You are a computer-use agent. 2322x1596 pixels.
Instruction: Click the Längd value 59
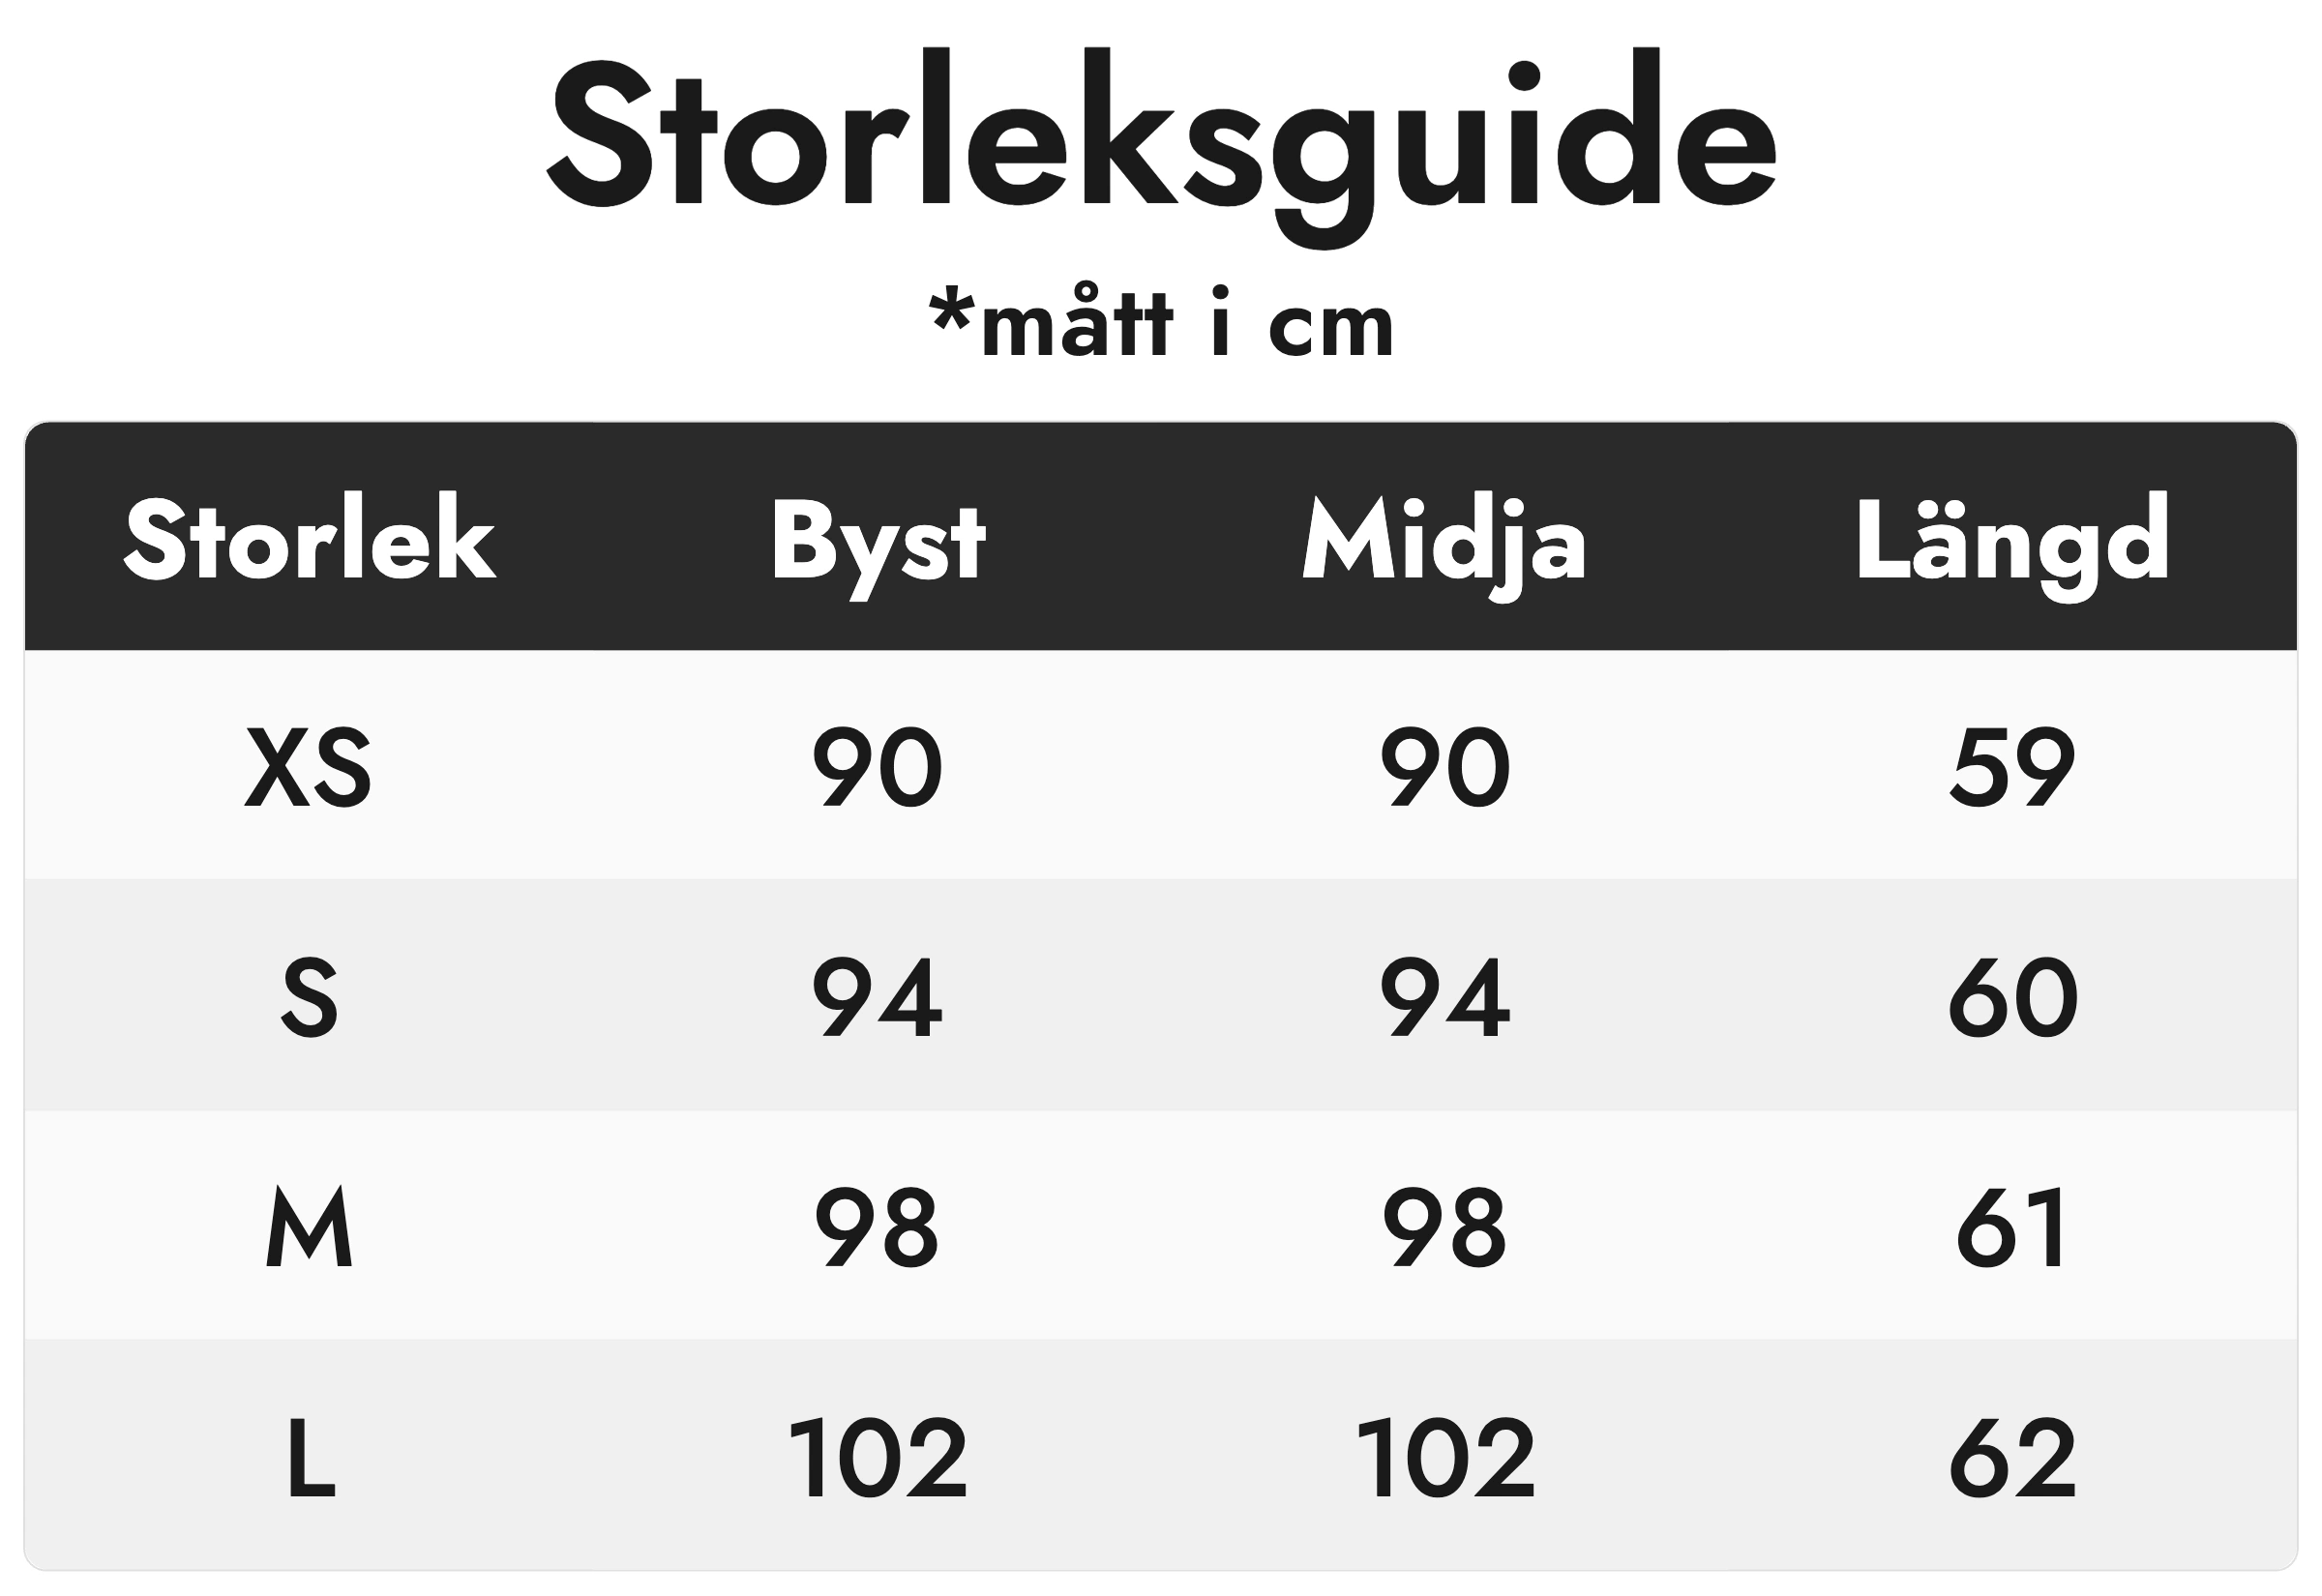(2012, 767)
